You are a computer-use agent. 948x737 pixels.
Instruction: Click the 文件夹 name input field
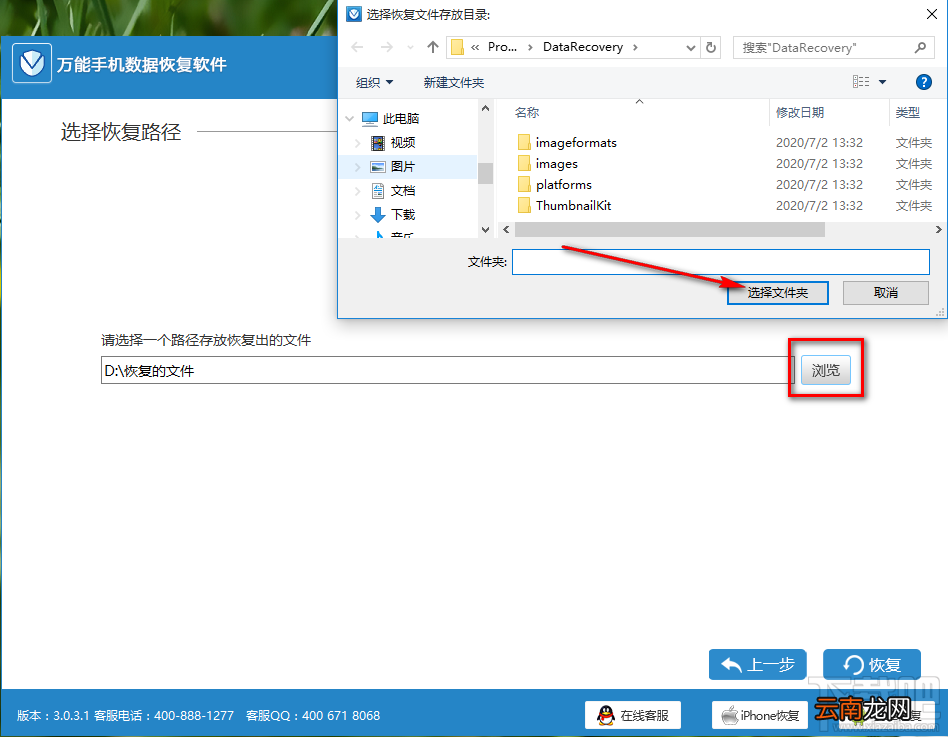(721, 262)
